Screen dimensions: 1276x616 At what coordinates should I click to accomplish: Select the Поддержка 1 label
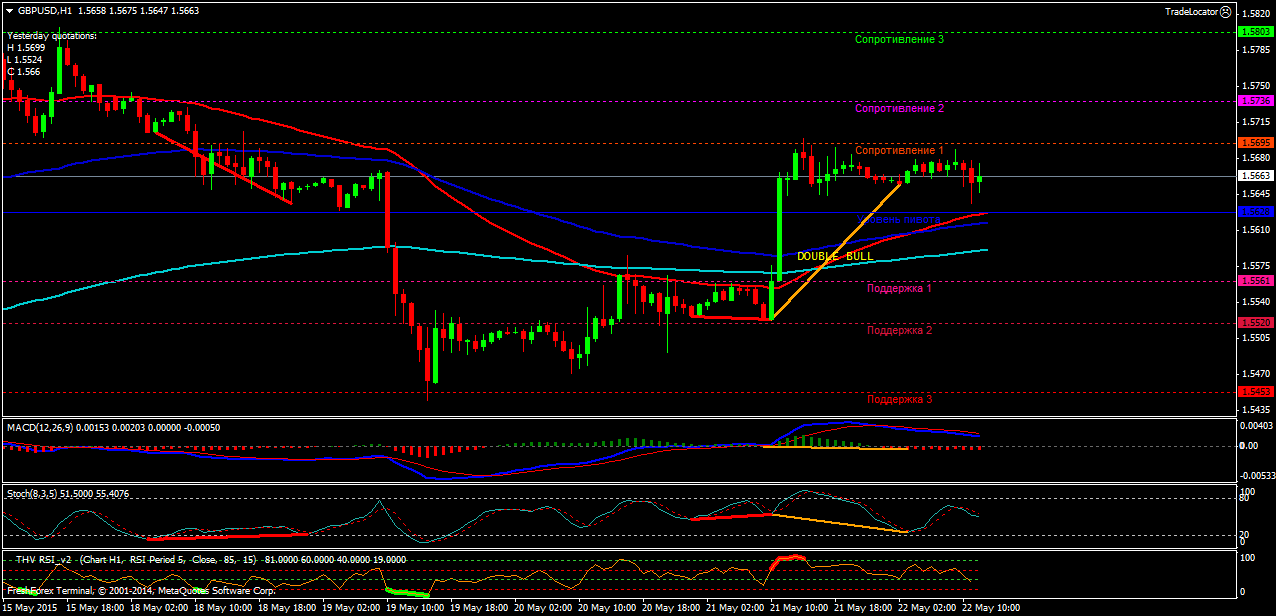[x=900, y=288]
